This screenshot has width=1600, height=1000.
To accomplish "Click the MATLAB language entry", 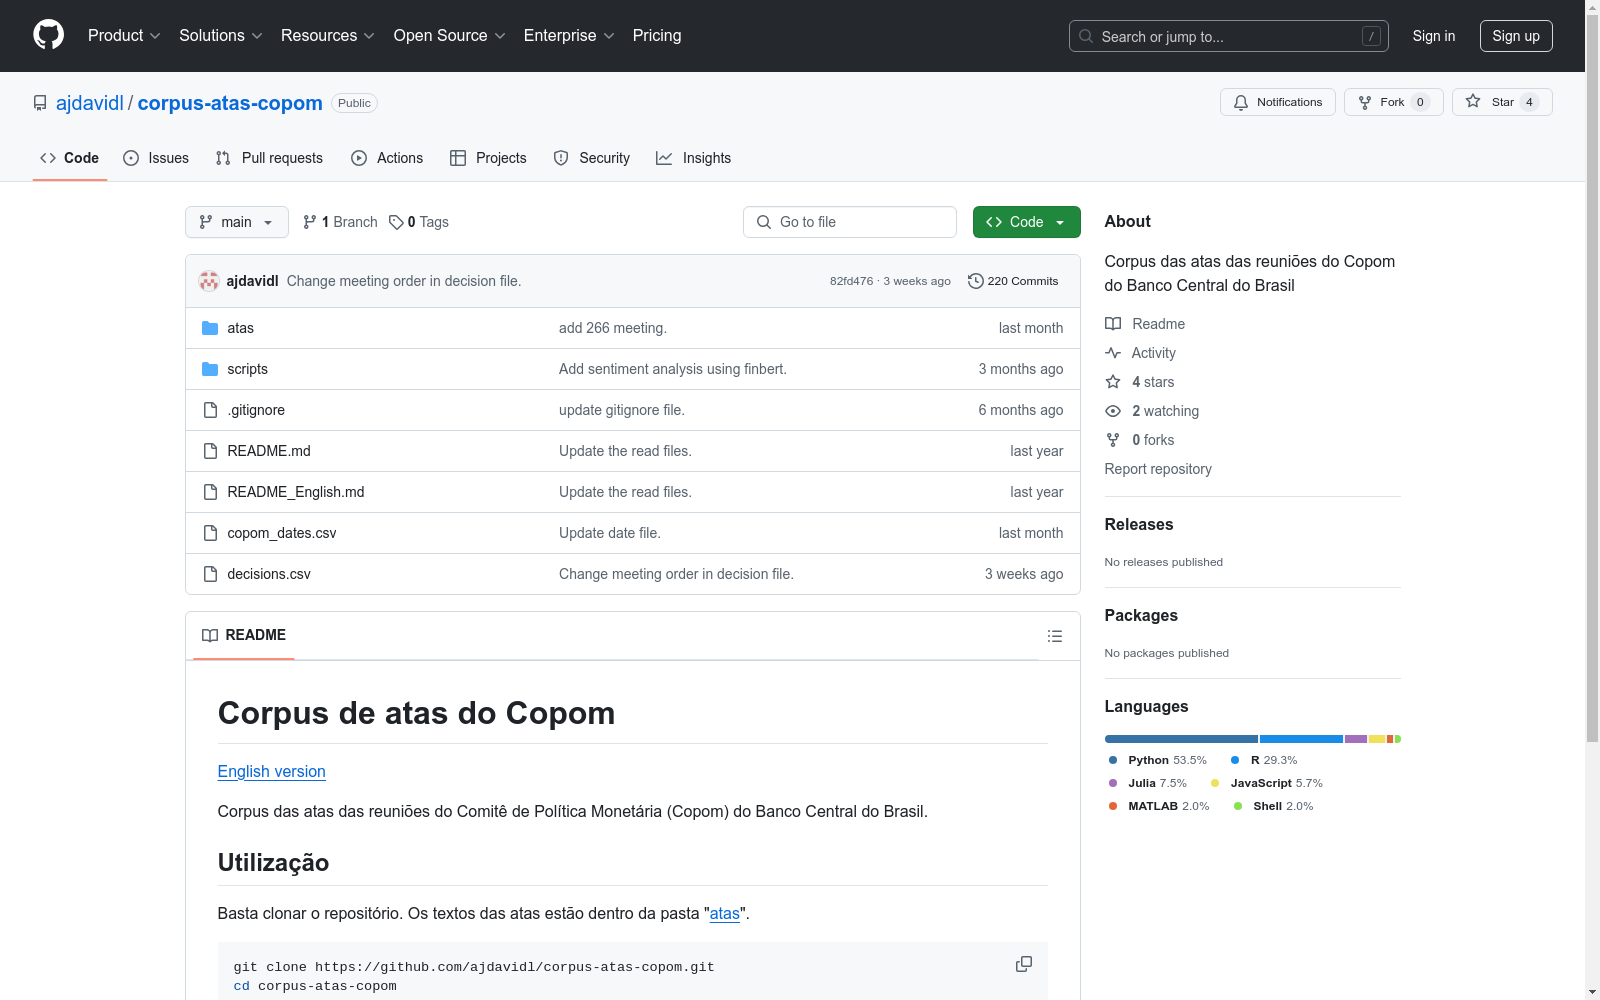I will coord(1159,806).
